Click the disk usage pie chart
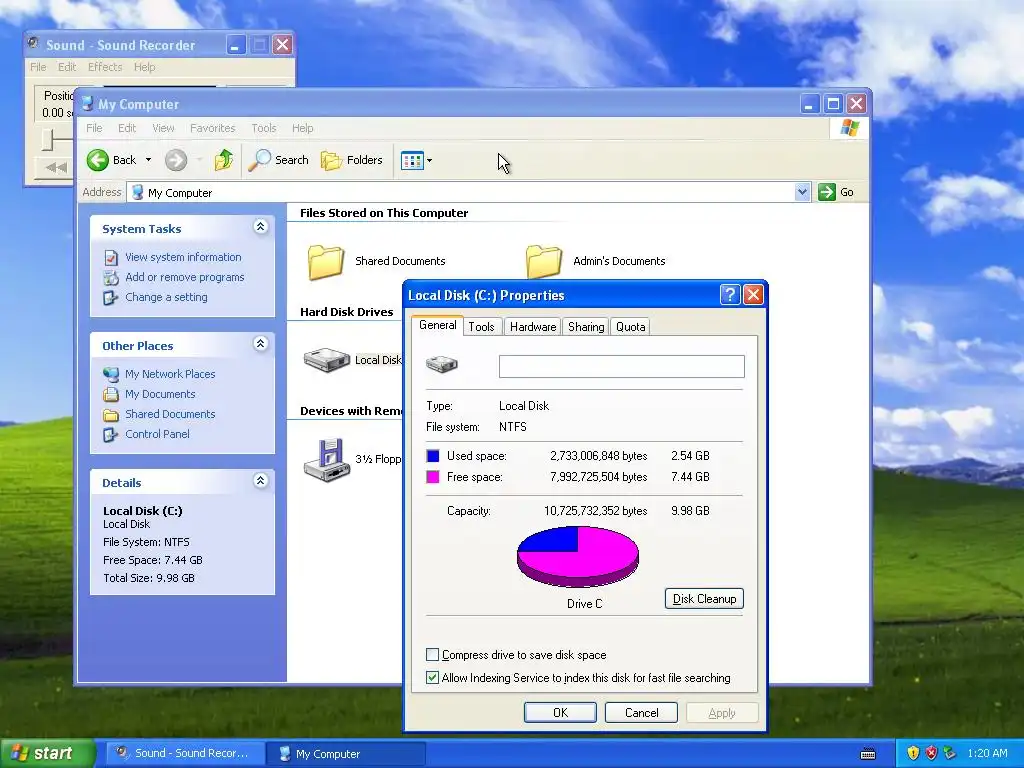1024x768 pixels. (x=577, y=556)
